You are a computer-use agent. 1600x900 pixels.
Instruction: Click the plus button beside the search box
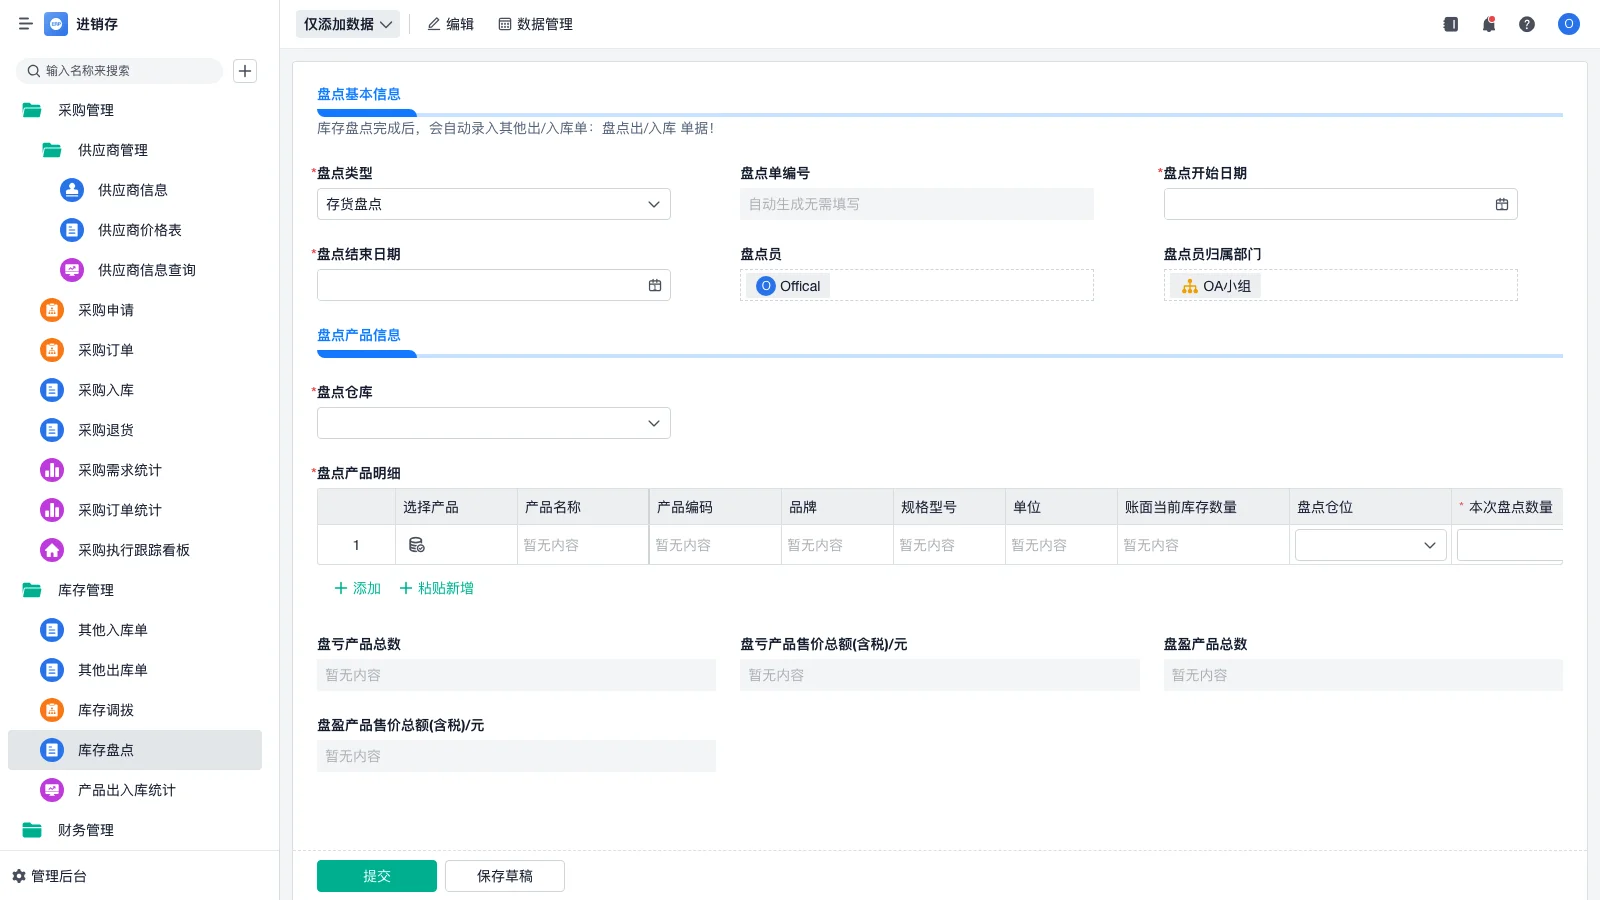245,71
